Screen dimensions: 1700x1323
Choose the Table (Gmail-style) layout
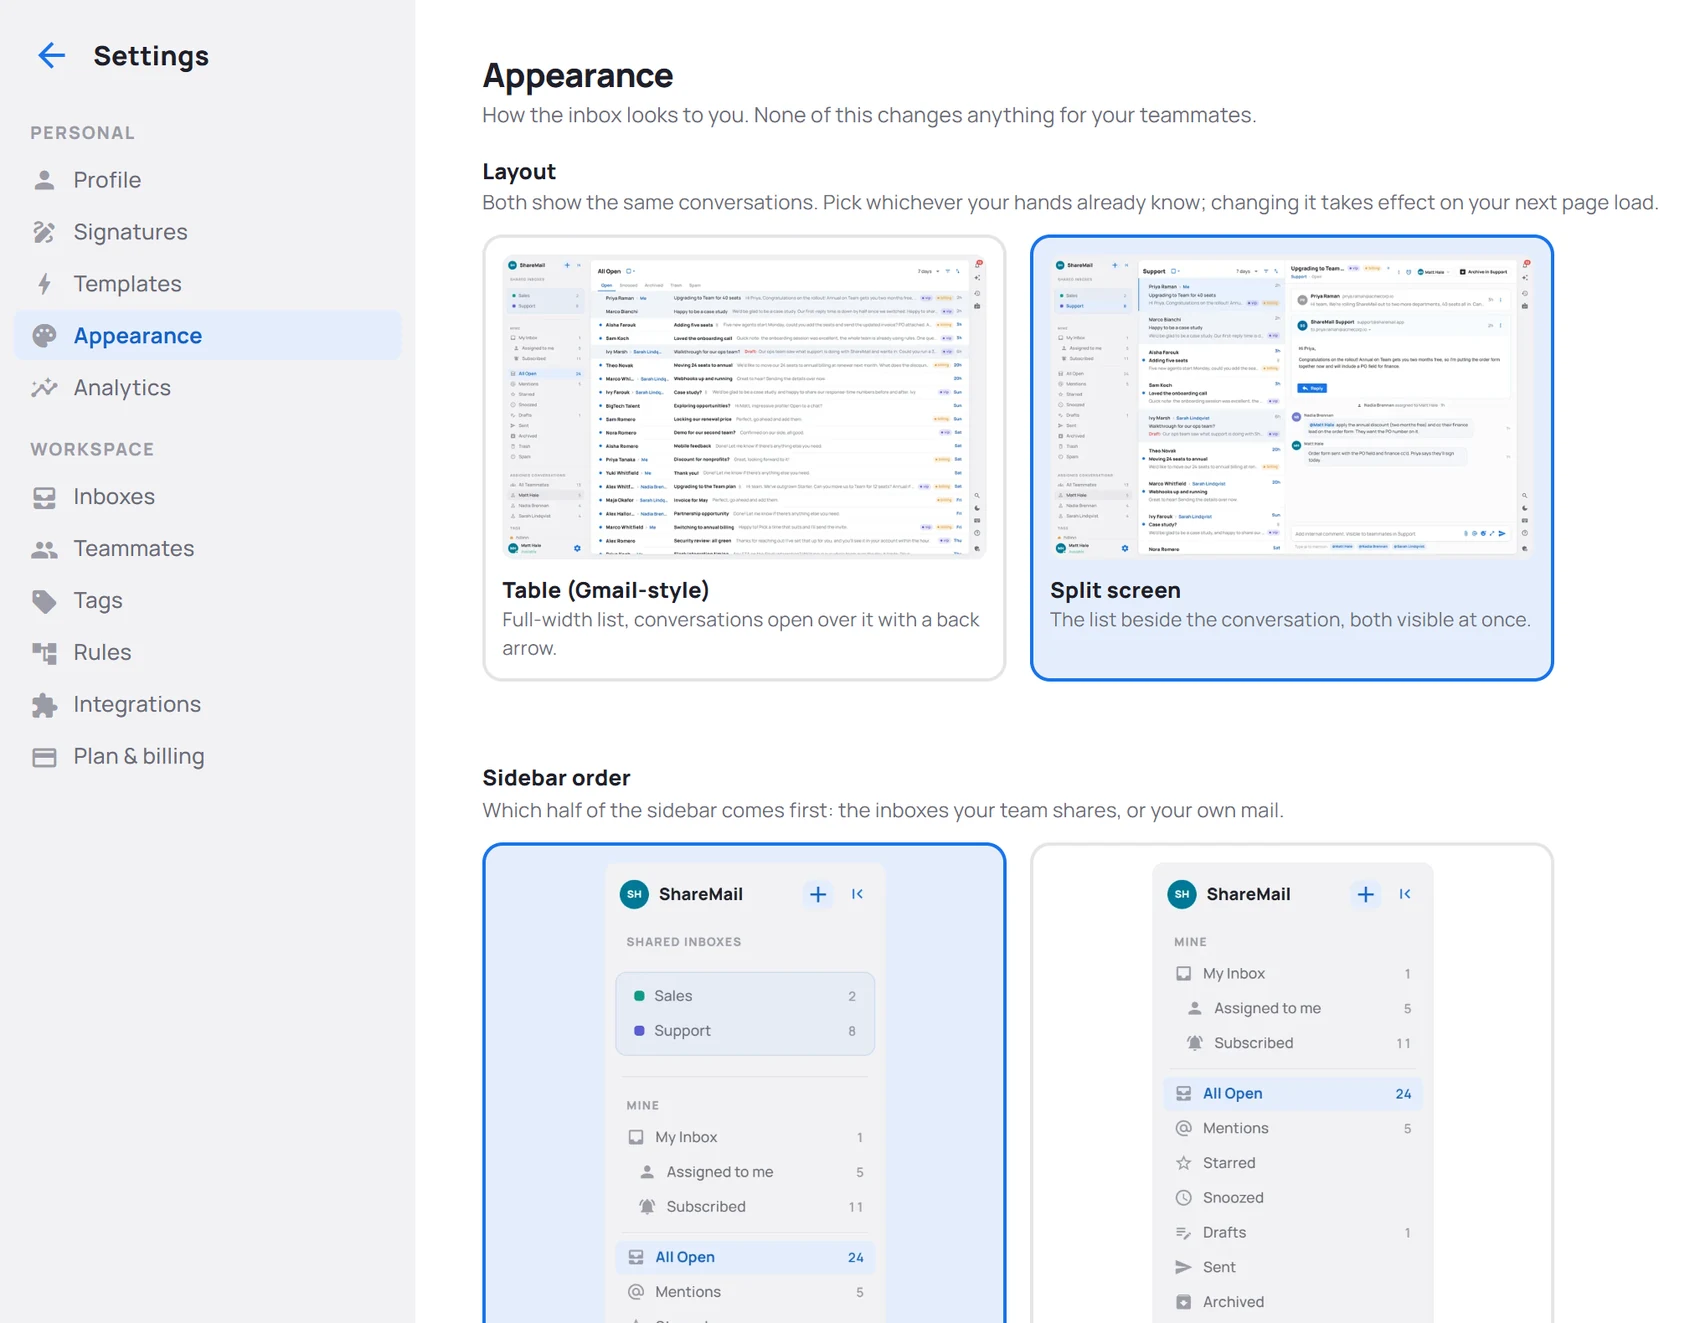pyautogui.click(x=744, y=458)
